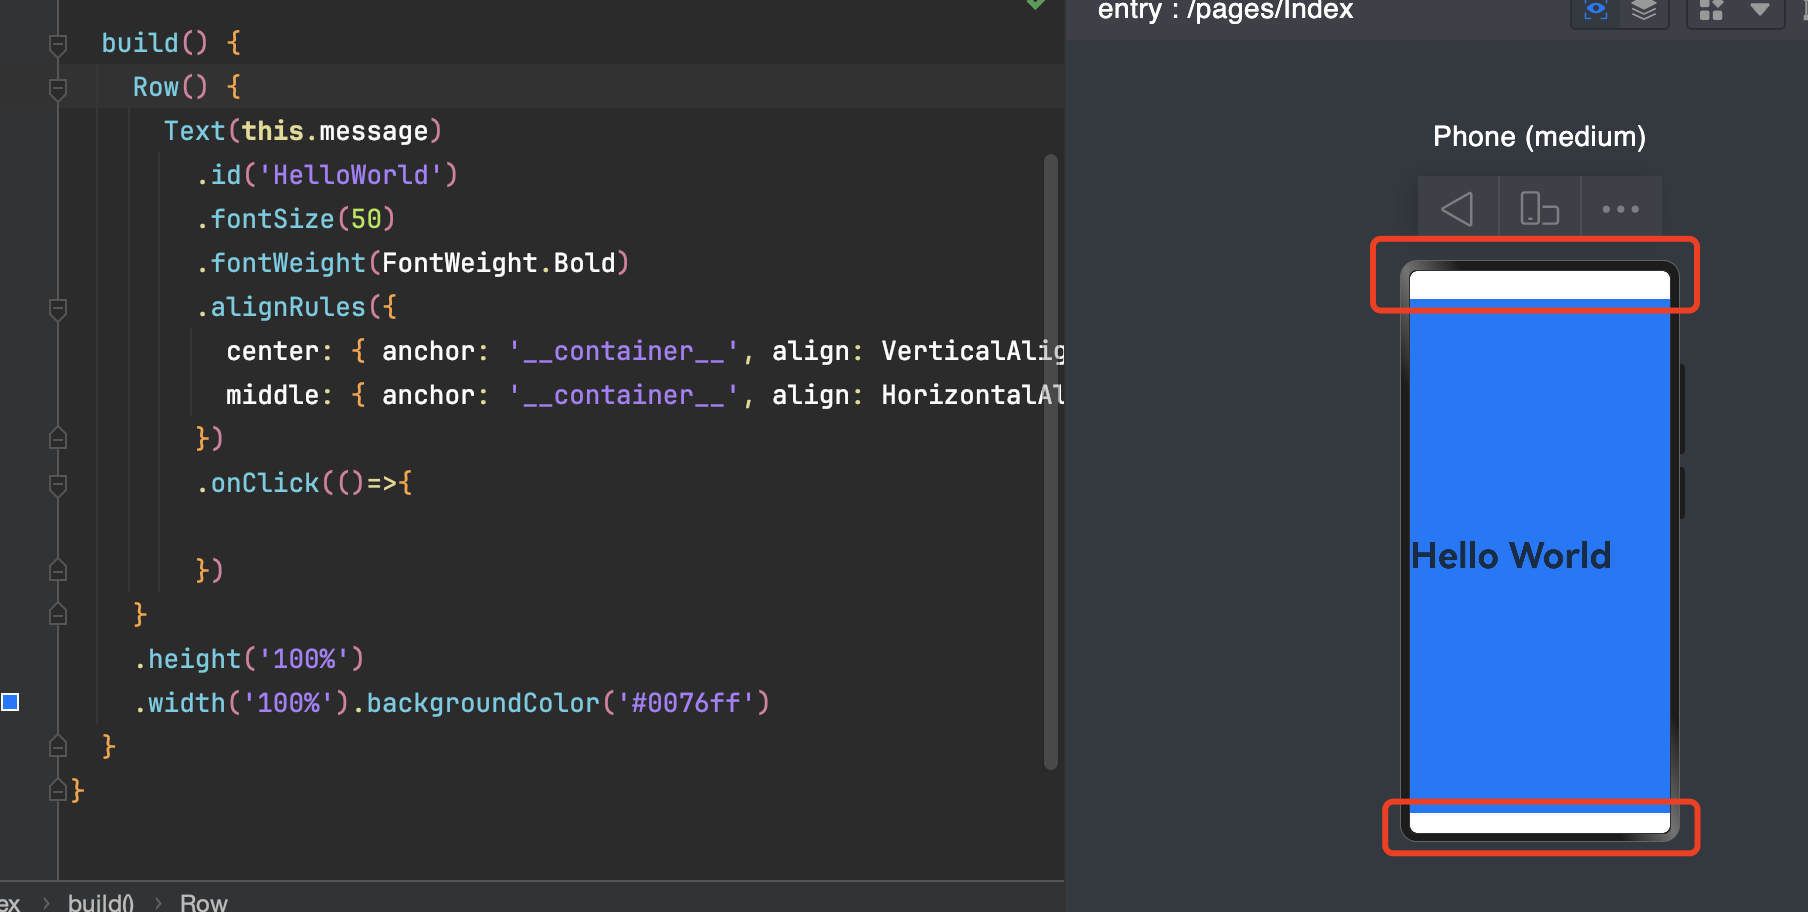Click the entry : /pages/Index title

click(x=1225, y=10)
